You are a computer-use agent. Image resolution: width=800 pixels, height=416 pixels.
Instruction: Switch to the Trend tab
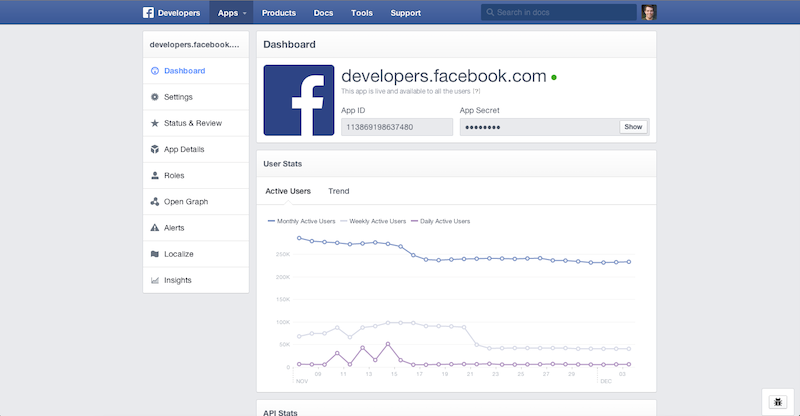coord(339,191)
